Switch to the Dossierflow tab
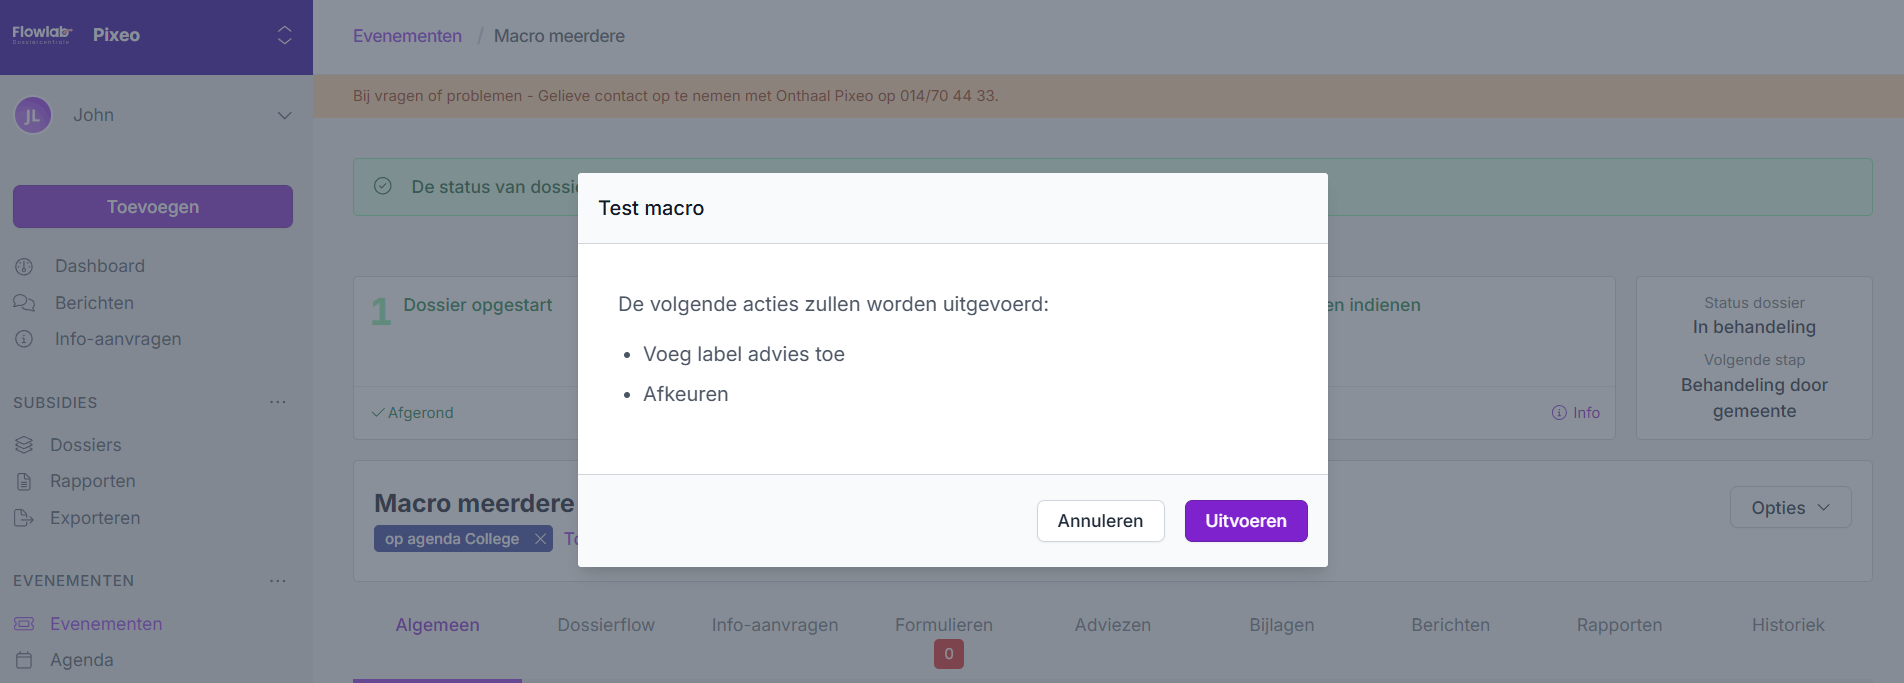The image size is (1904, 683). [x=606, y=625]
